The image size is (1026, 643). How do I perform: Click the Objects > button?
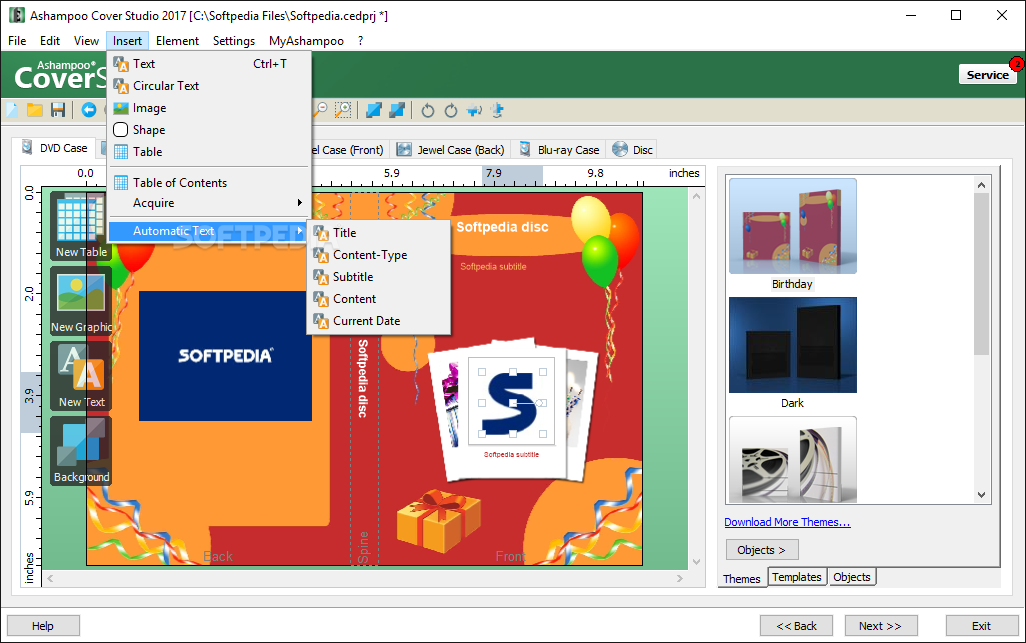click(762, 550)
